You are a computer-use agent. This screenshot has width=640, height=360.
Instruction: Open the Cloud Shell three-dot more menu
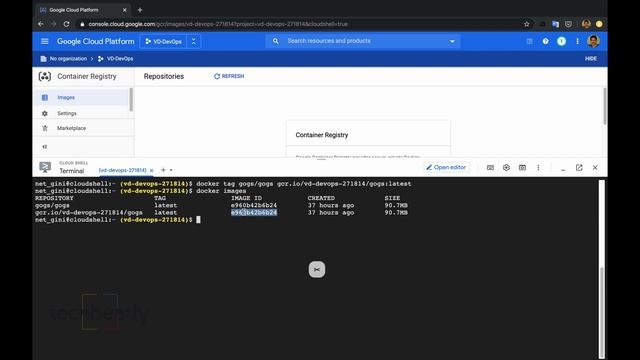coord(538,168)
